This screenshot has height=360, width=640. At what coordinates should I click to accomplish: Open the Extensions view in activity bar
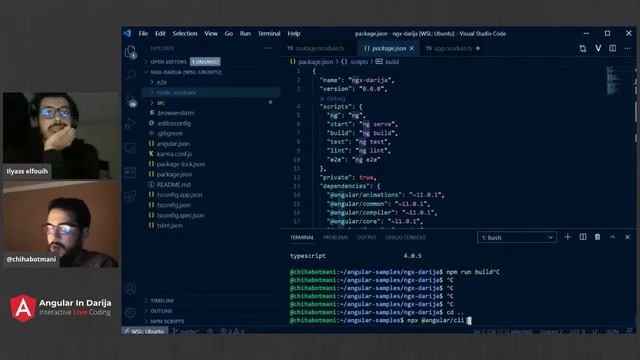(130, 196)
